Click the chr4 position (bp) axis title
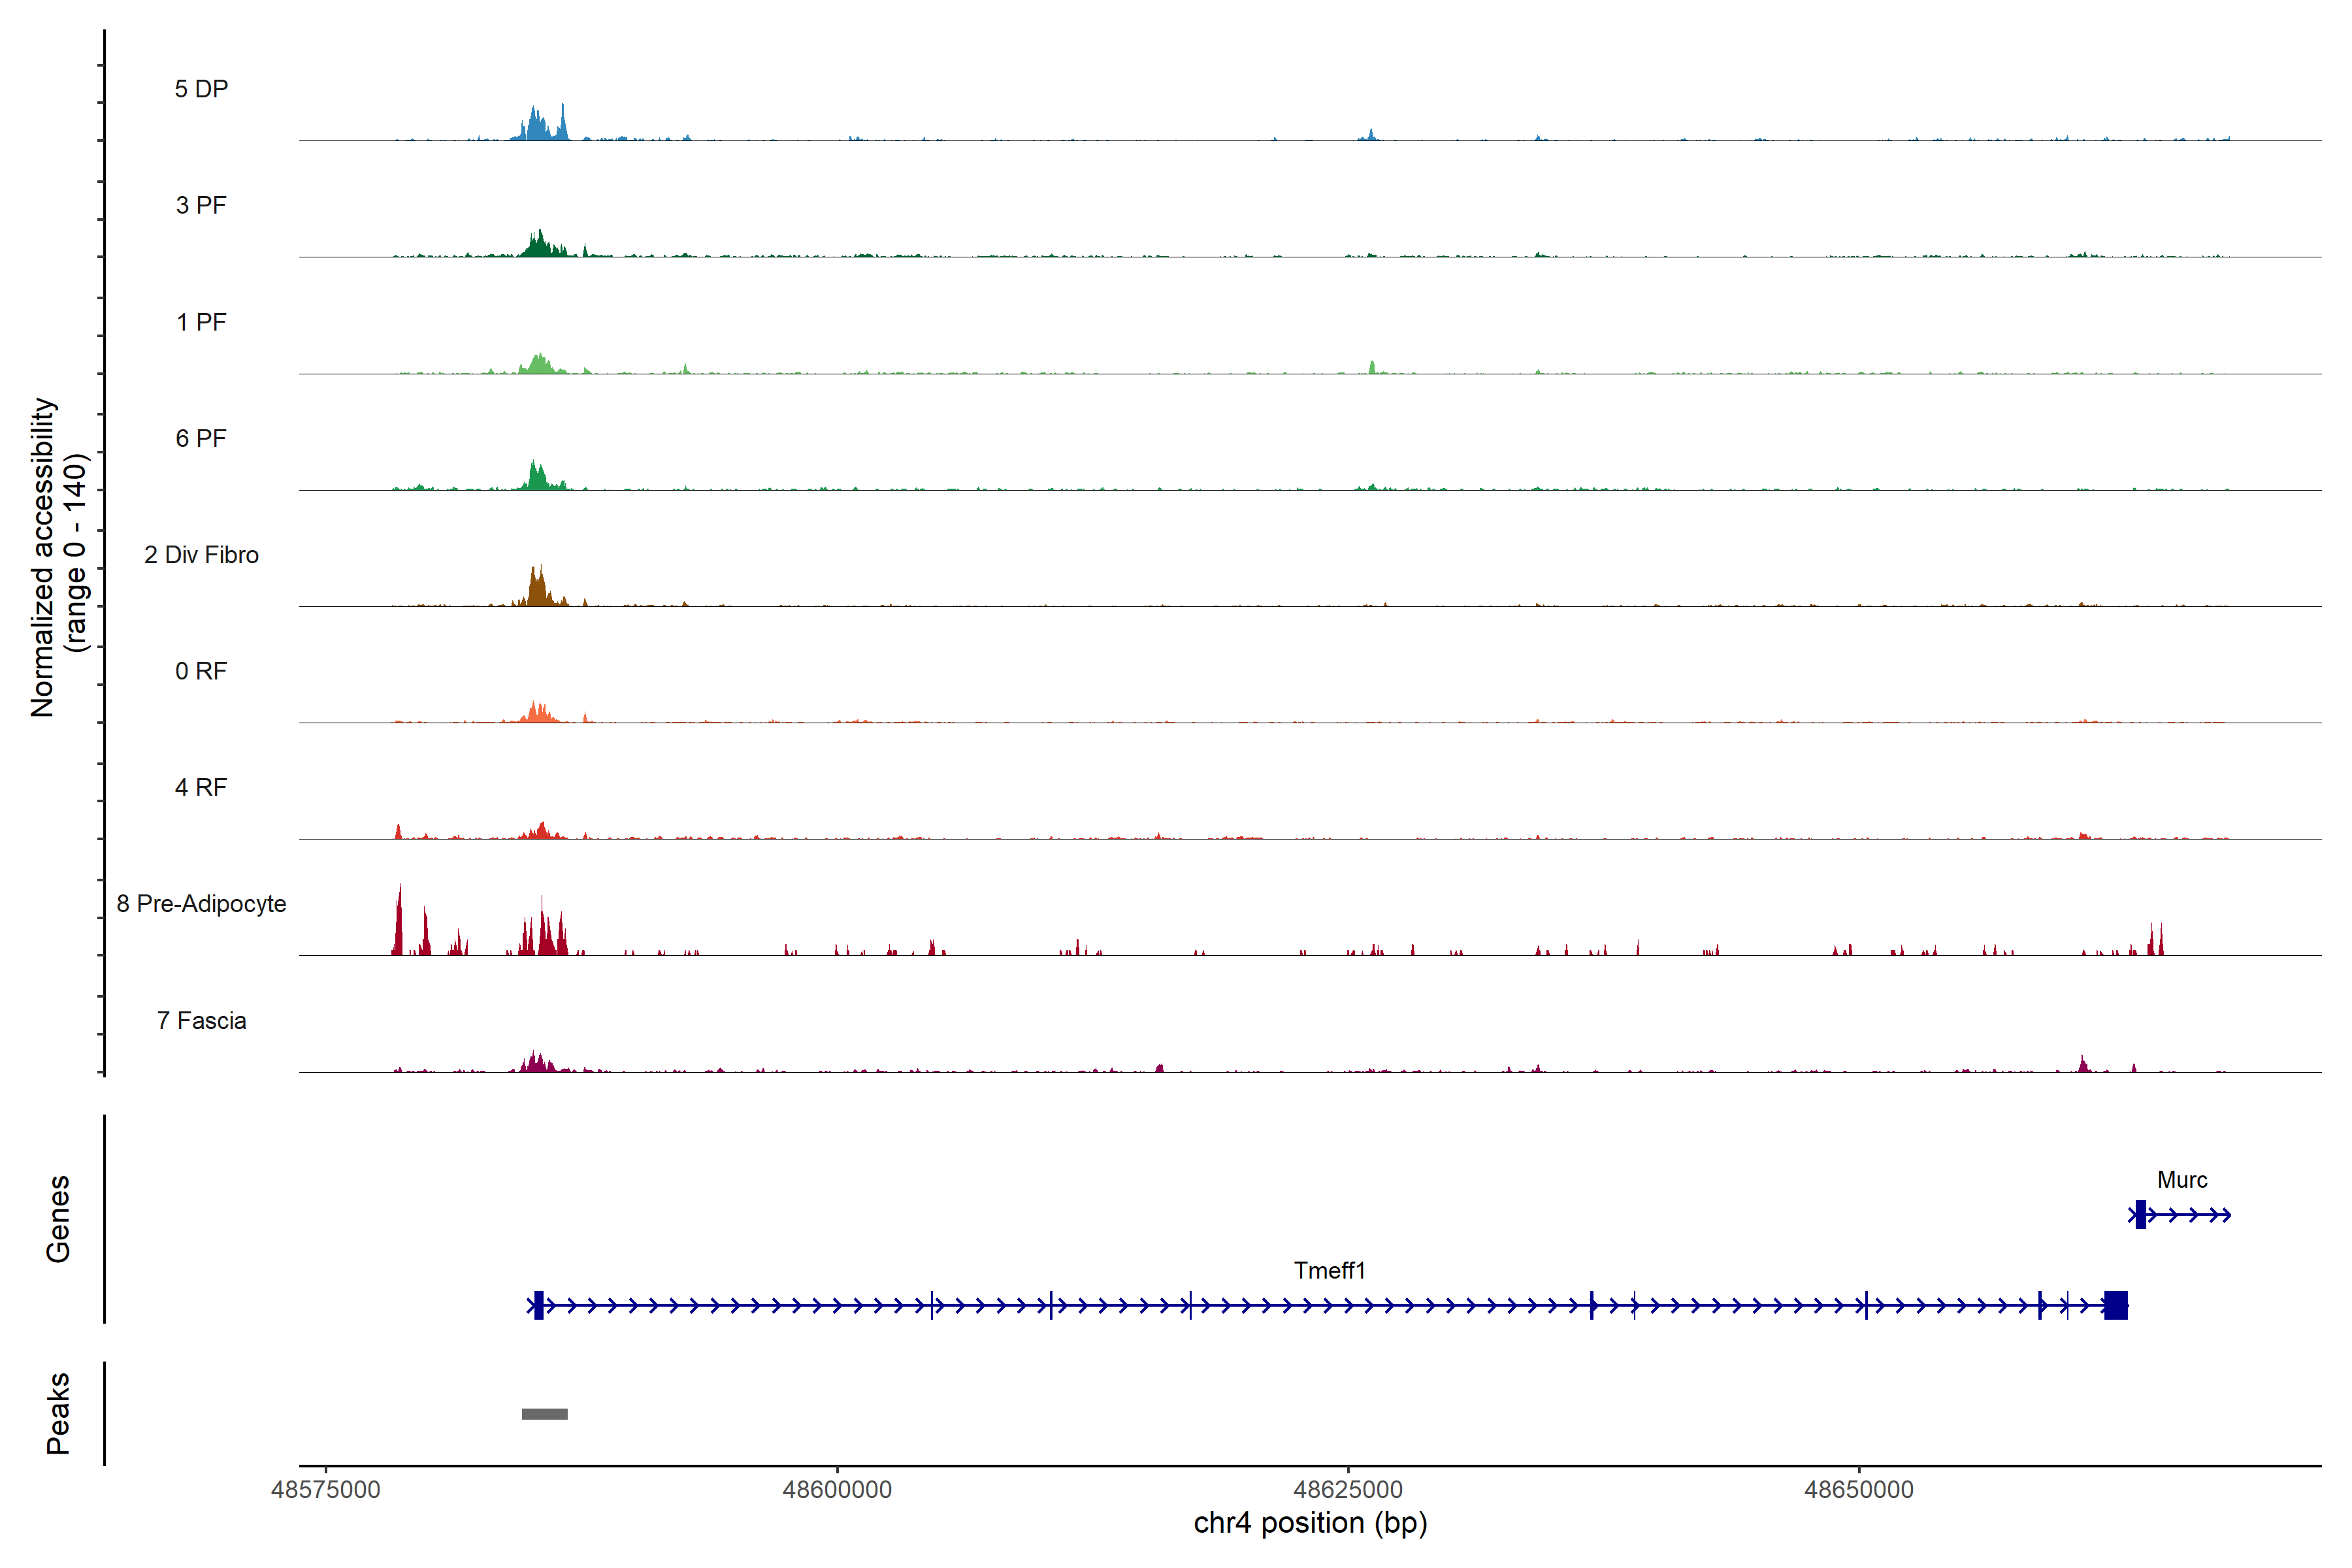 click(x=1310, y=1523)
